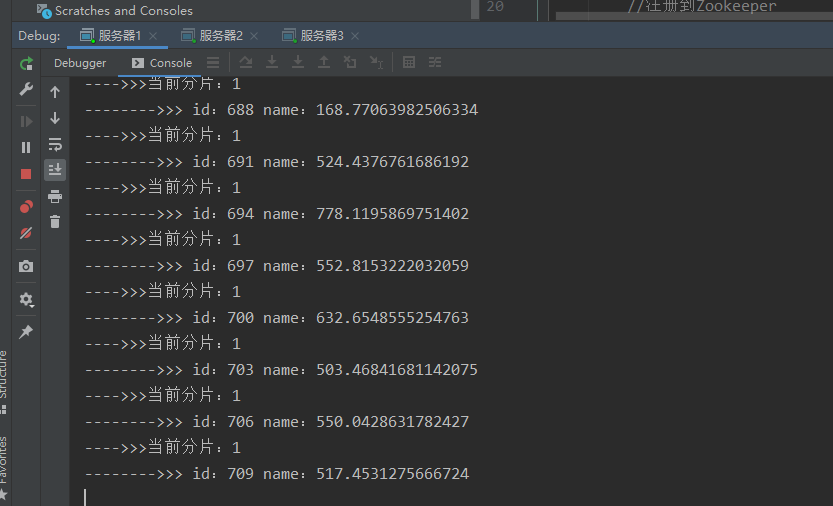This screenshot has width=833, height=506.
Task: Click the Run to Cursor icon
Action: click(x=376, y=63)
